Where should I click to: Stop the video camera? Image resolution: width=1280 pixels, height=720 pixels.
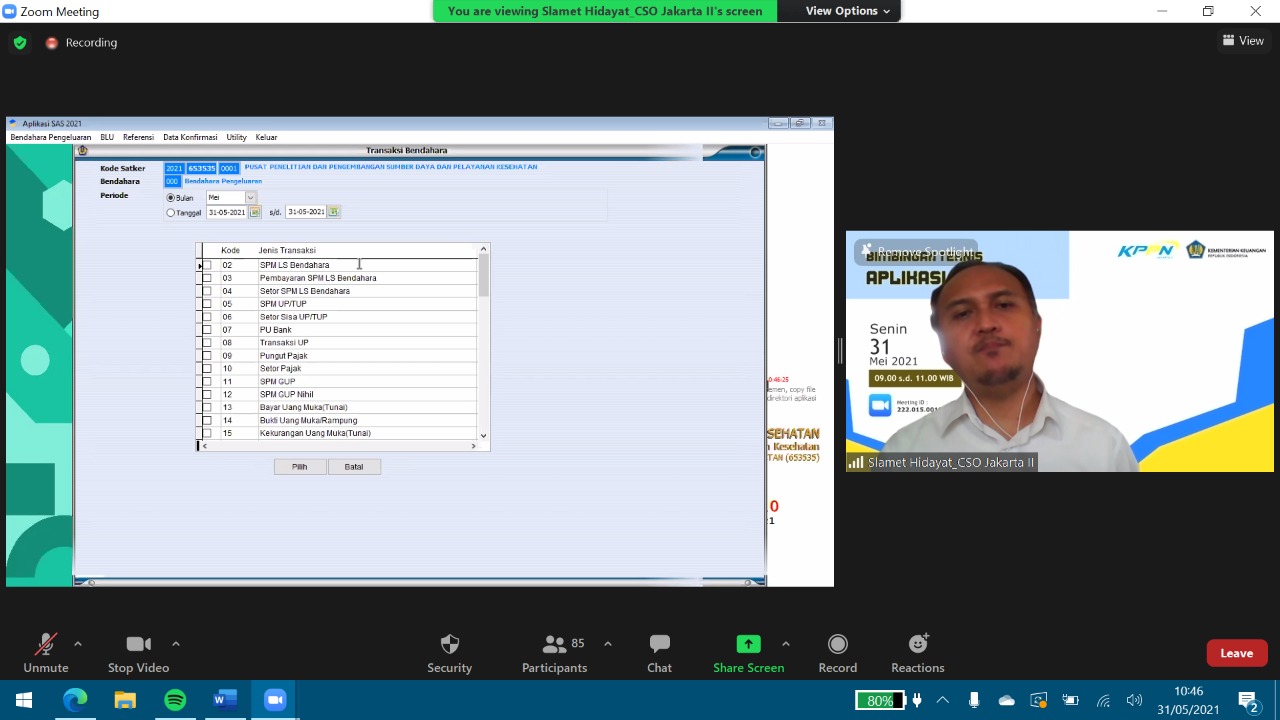[138, 653]
